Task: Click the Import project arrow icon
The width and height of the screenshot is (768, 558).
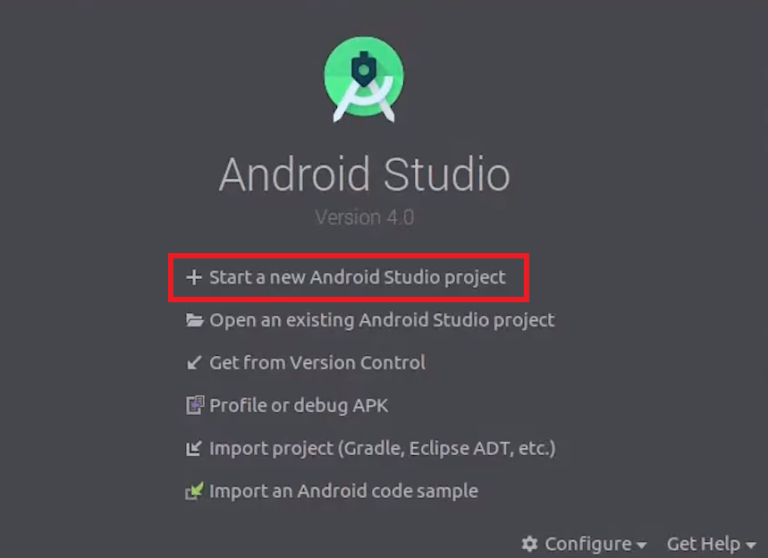Action: pyautogui.click(x=194, y=448)
